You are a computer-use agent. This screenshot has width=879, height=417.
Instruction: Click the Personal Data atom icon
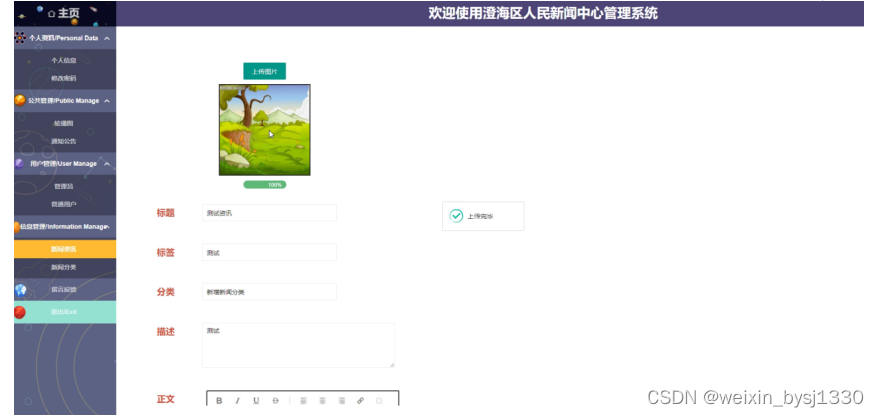click(20, 38)
